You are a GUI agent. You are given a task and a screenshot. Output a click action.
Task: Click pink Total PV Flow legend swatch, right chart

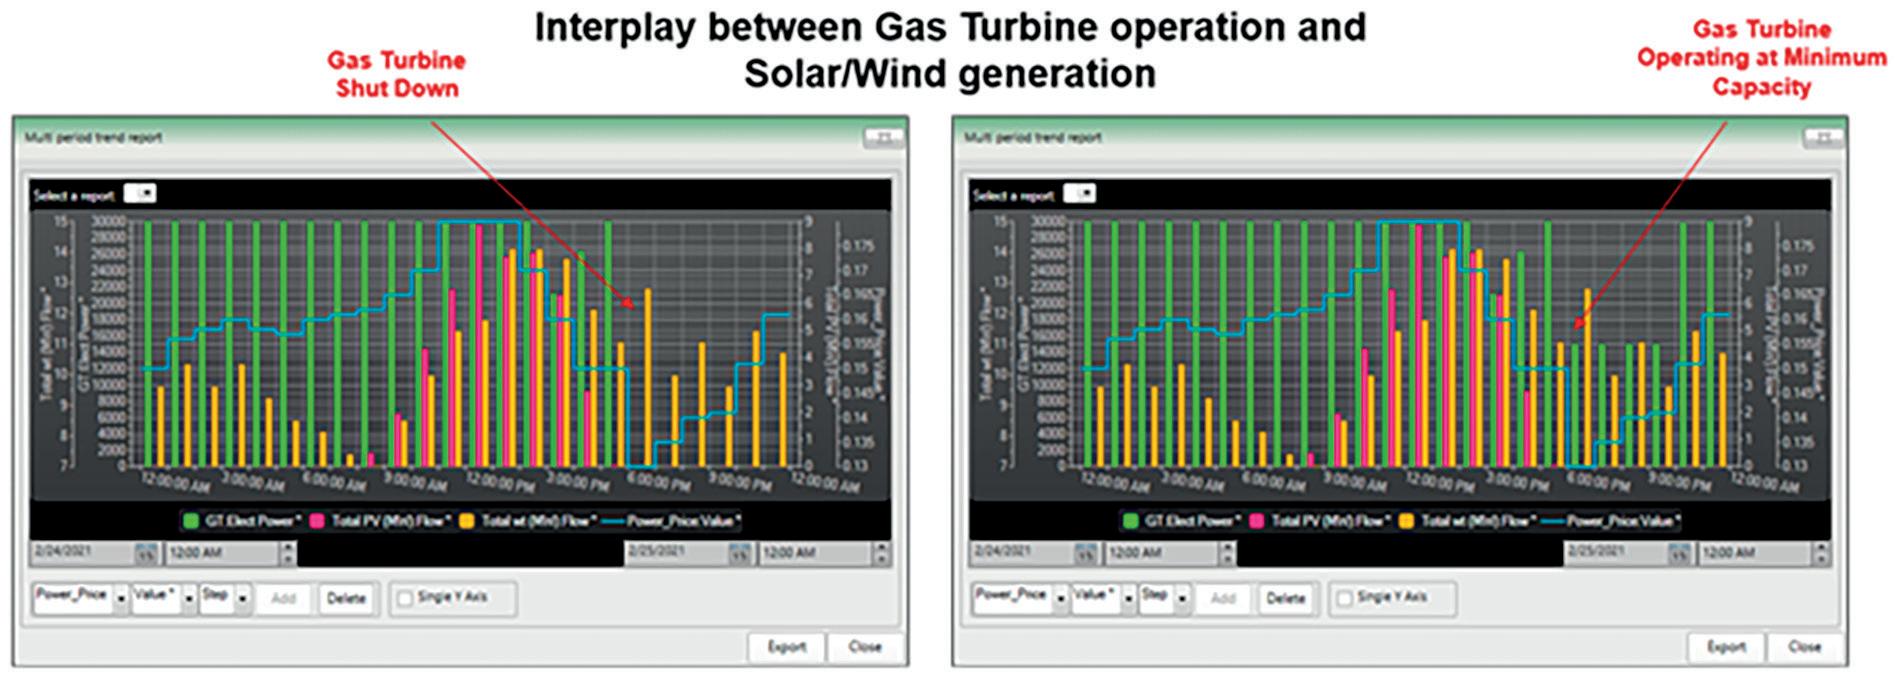pos(1257,520)
